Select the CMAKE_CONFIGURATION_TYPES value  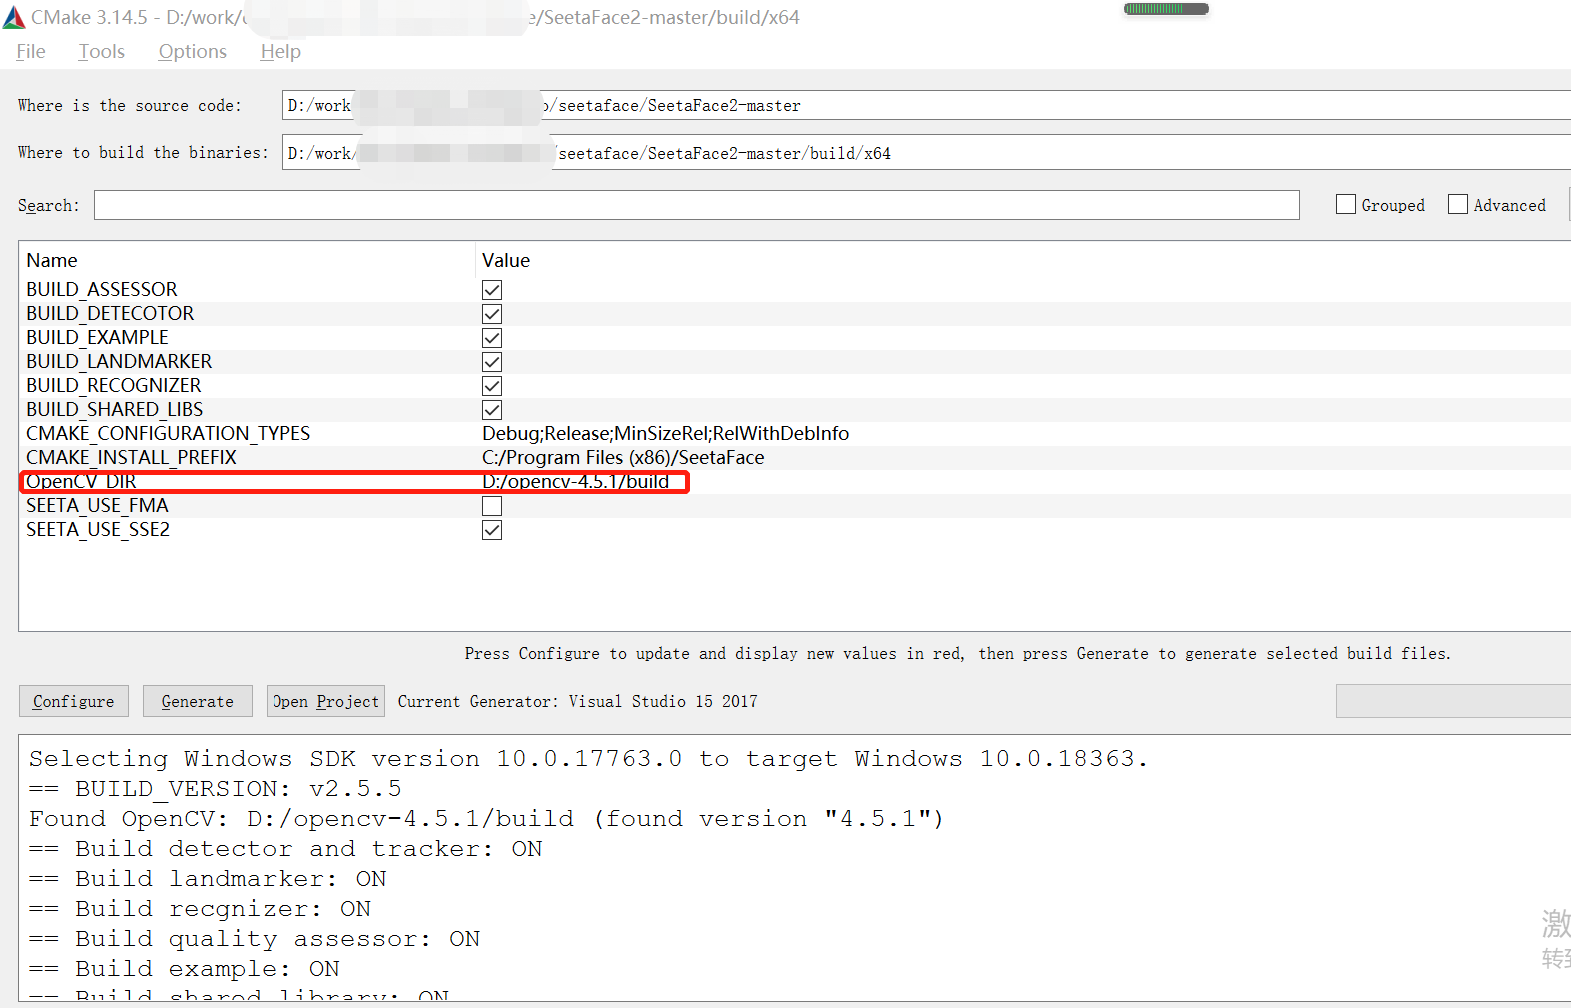(x=666, y=434)
